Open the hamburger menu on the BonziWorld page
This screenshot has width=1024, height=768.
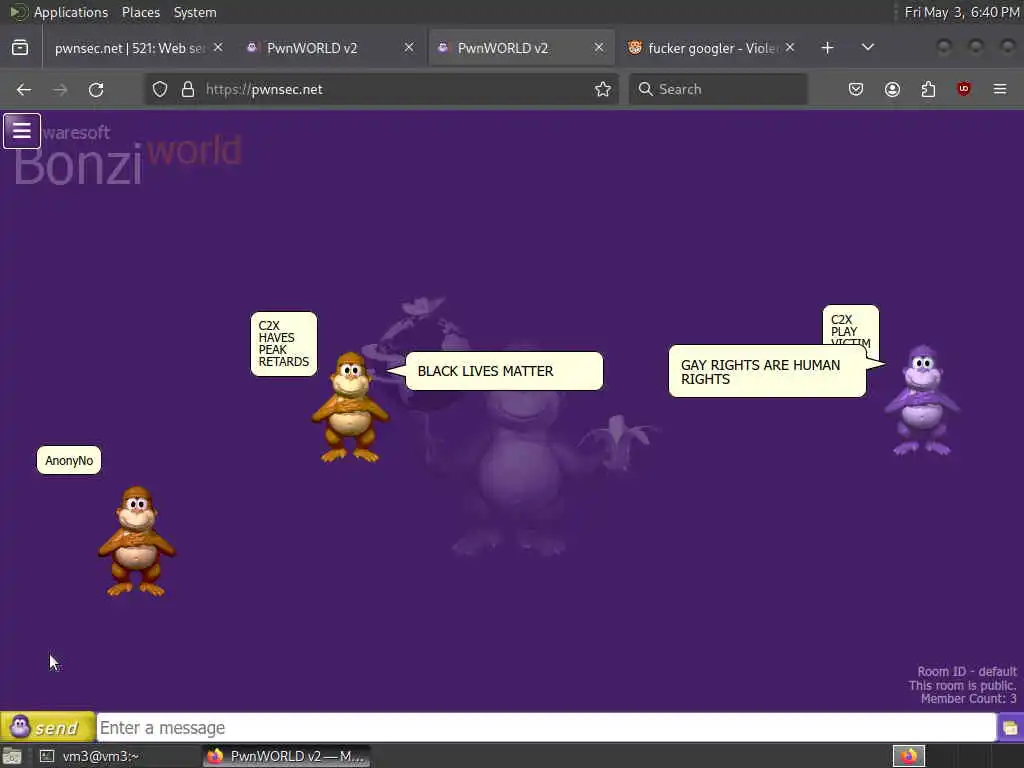tap(22, 131)
